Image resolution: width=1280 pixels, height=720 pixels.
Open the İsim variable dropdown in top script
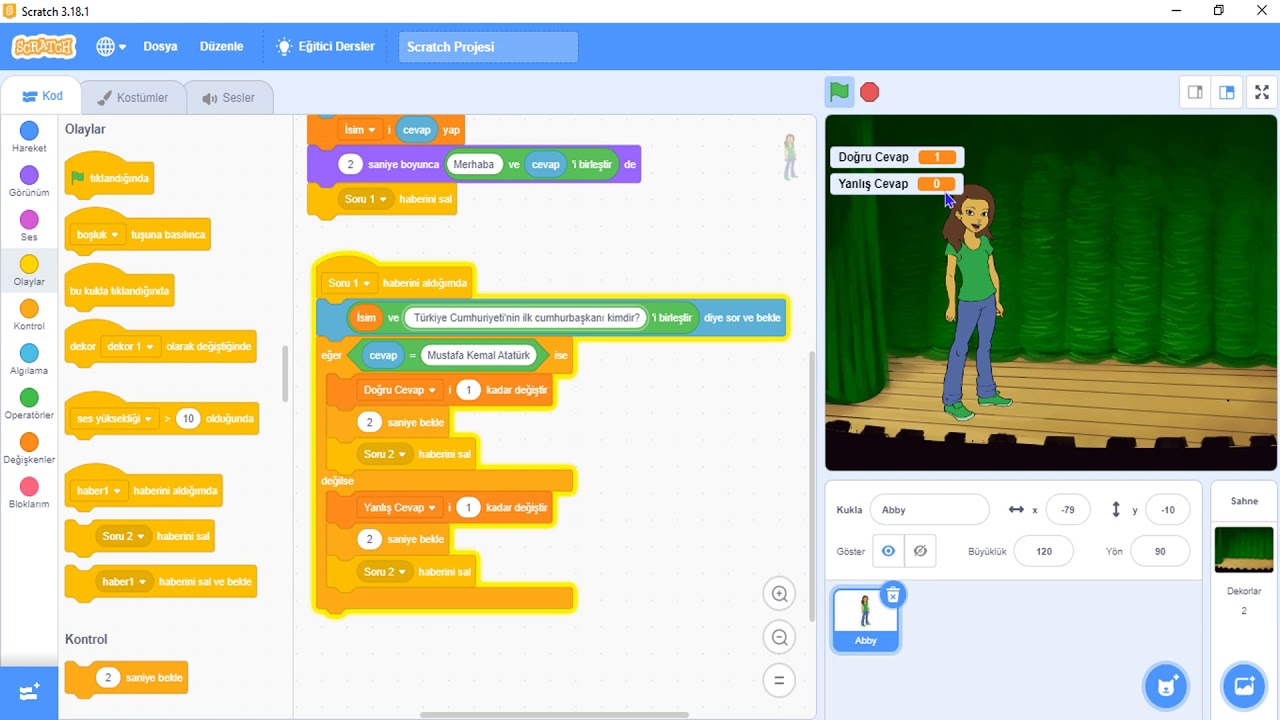click(x=360, y=130)
